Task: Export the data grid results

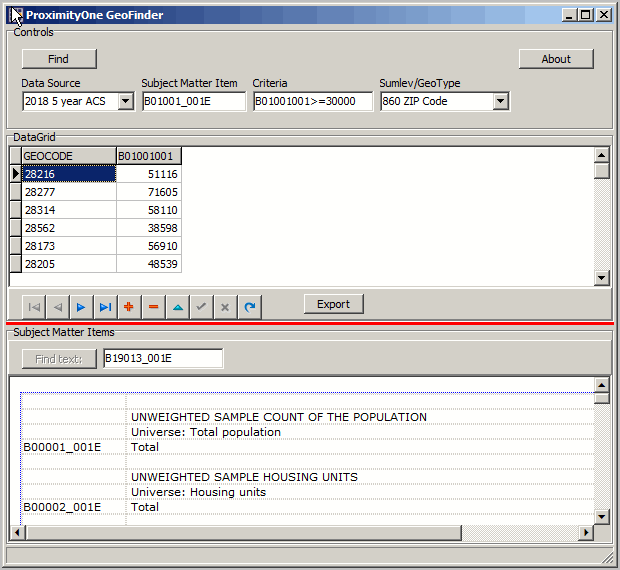Action: point(333,304)
